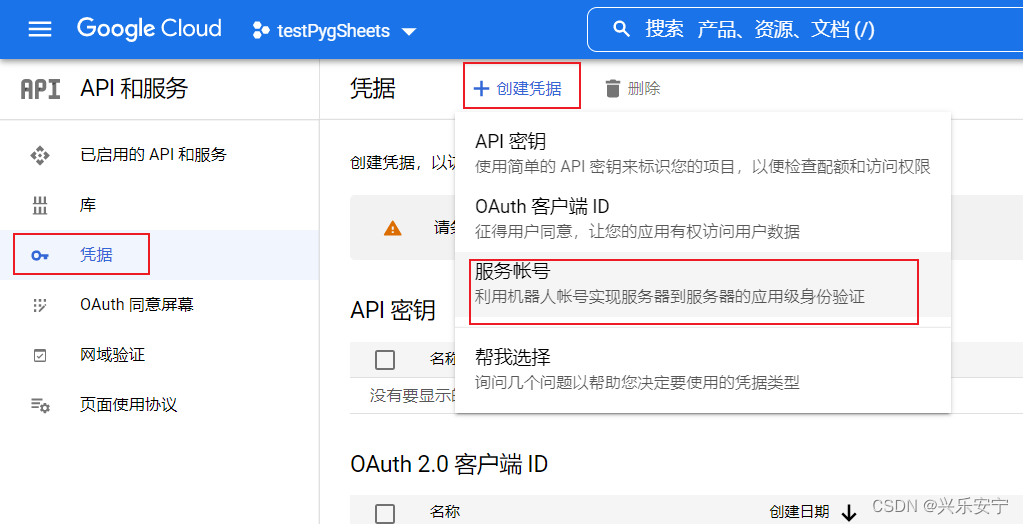The height and width of the screenshot is (524, 1023).
Task: Click the library shelf icon
Action: coord(40,206)
